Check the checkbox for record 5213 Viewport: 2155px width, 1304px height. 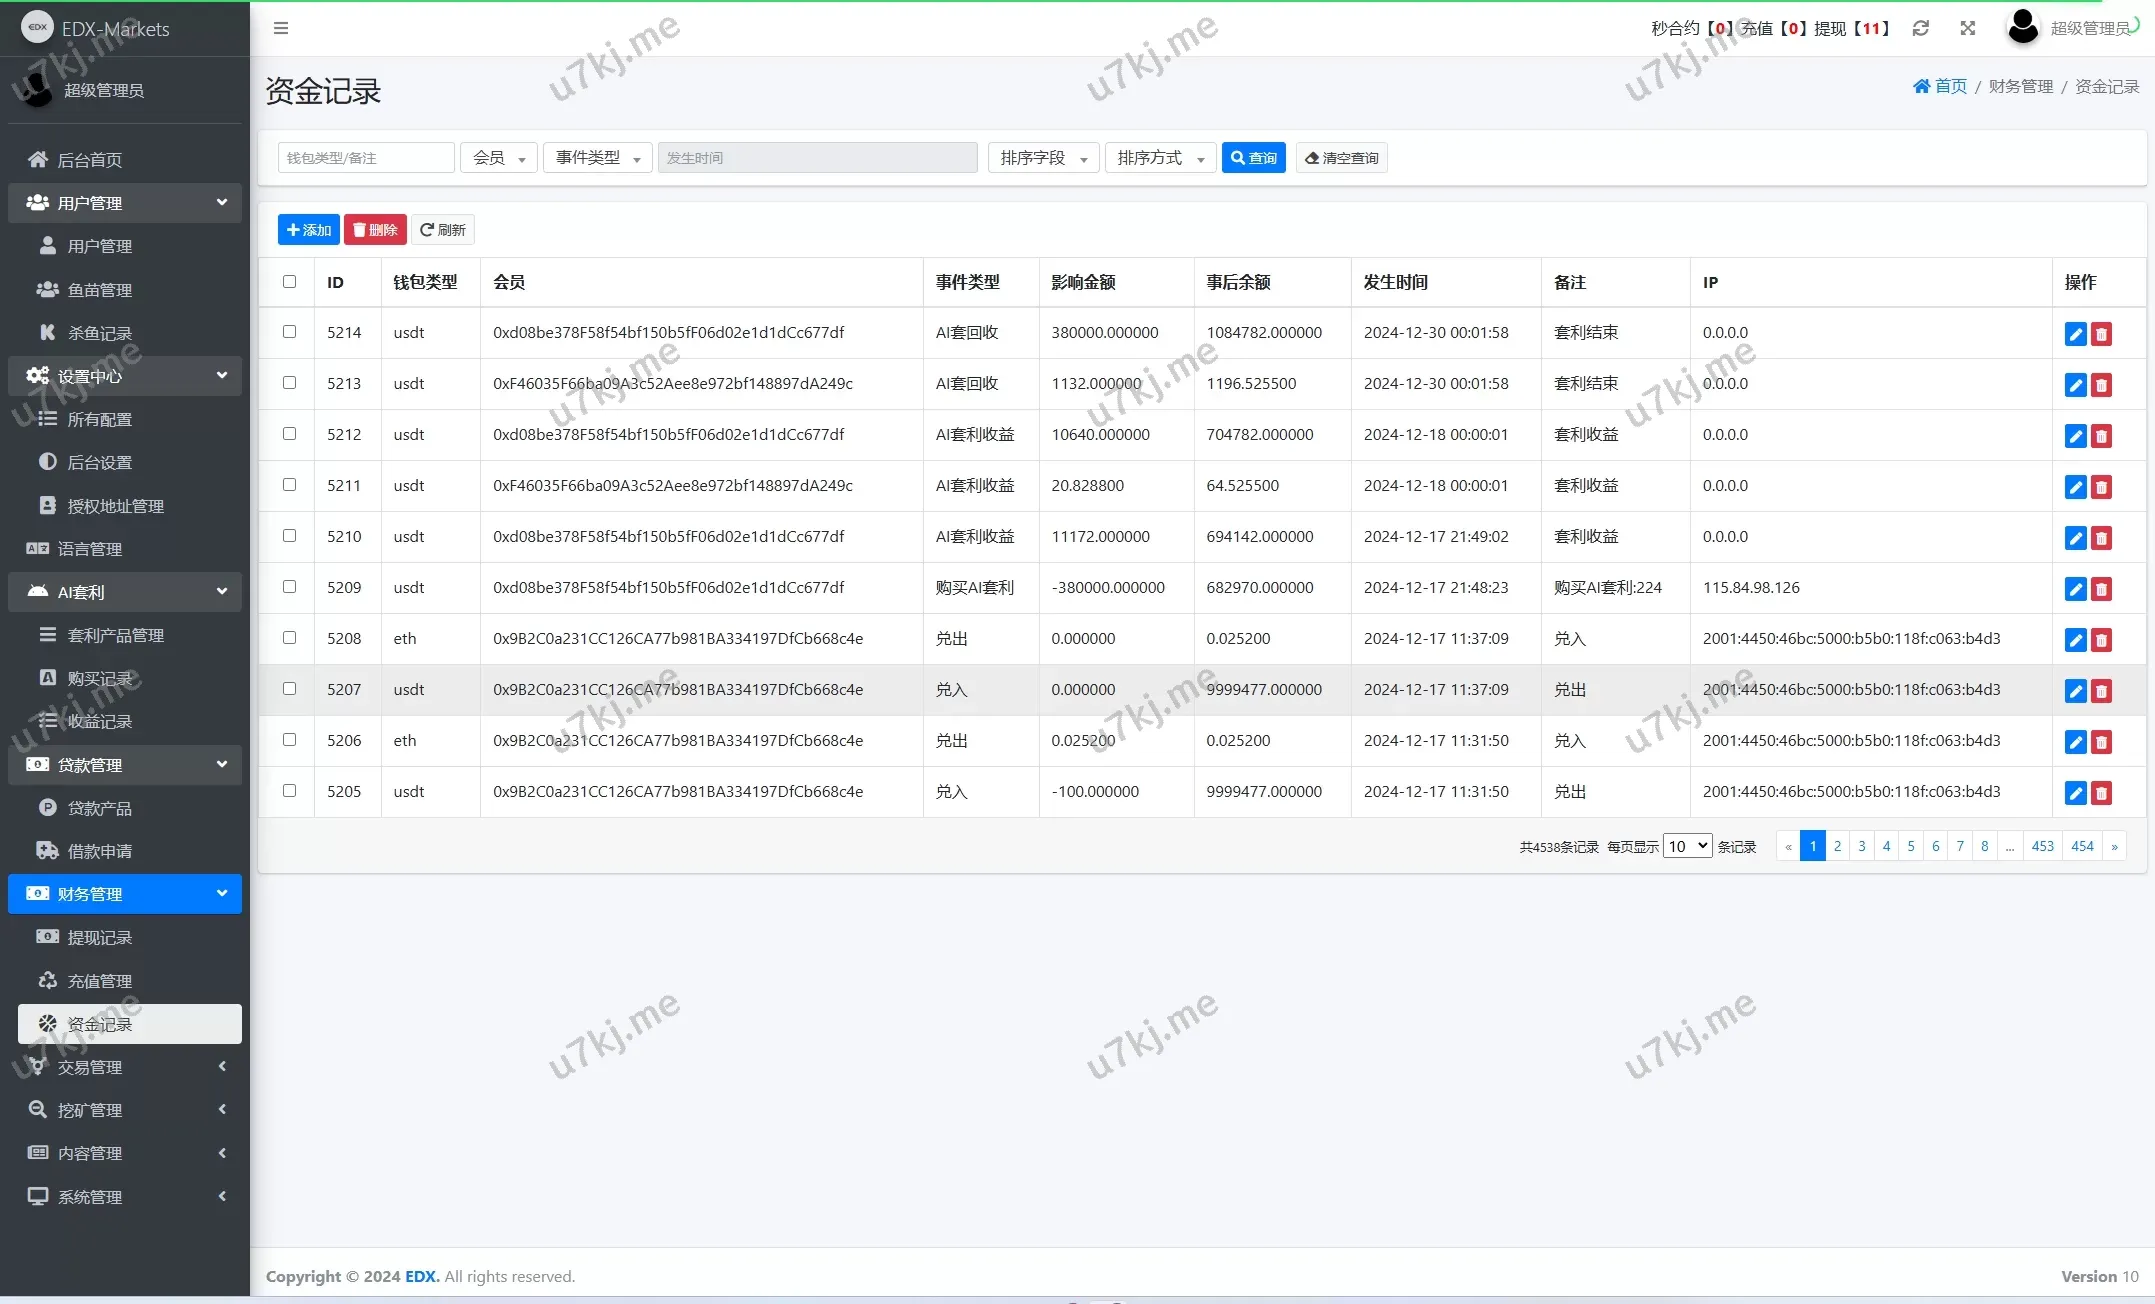click(x=289, y=383)
